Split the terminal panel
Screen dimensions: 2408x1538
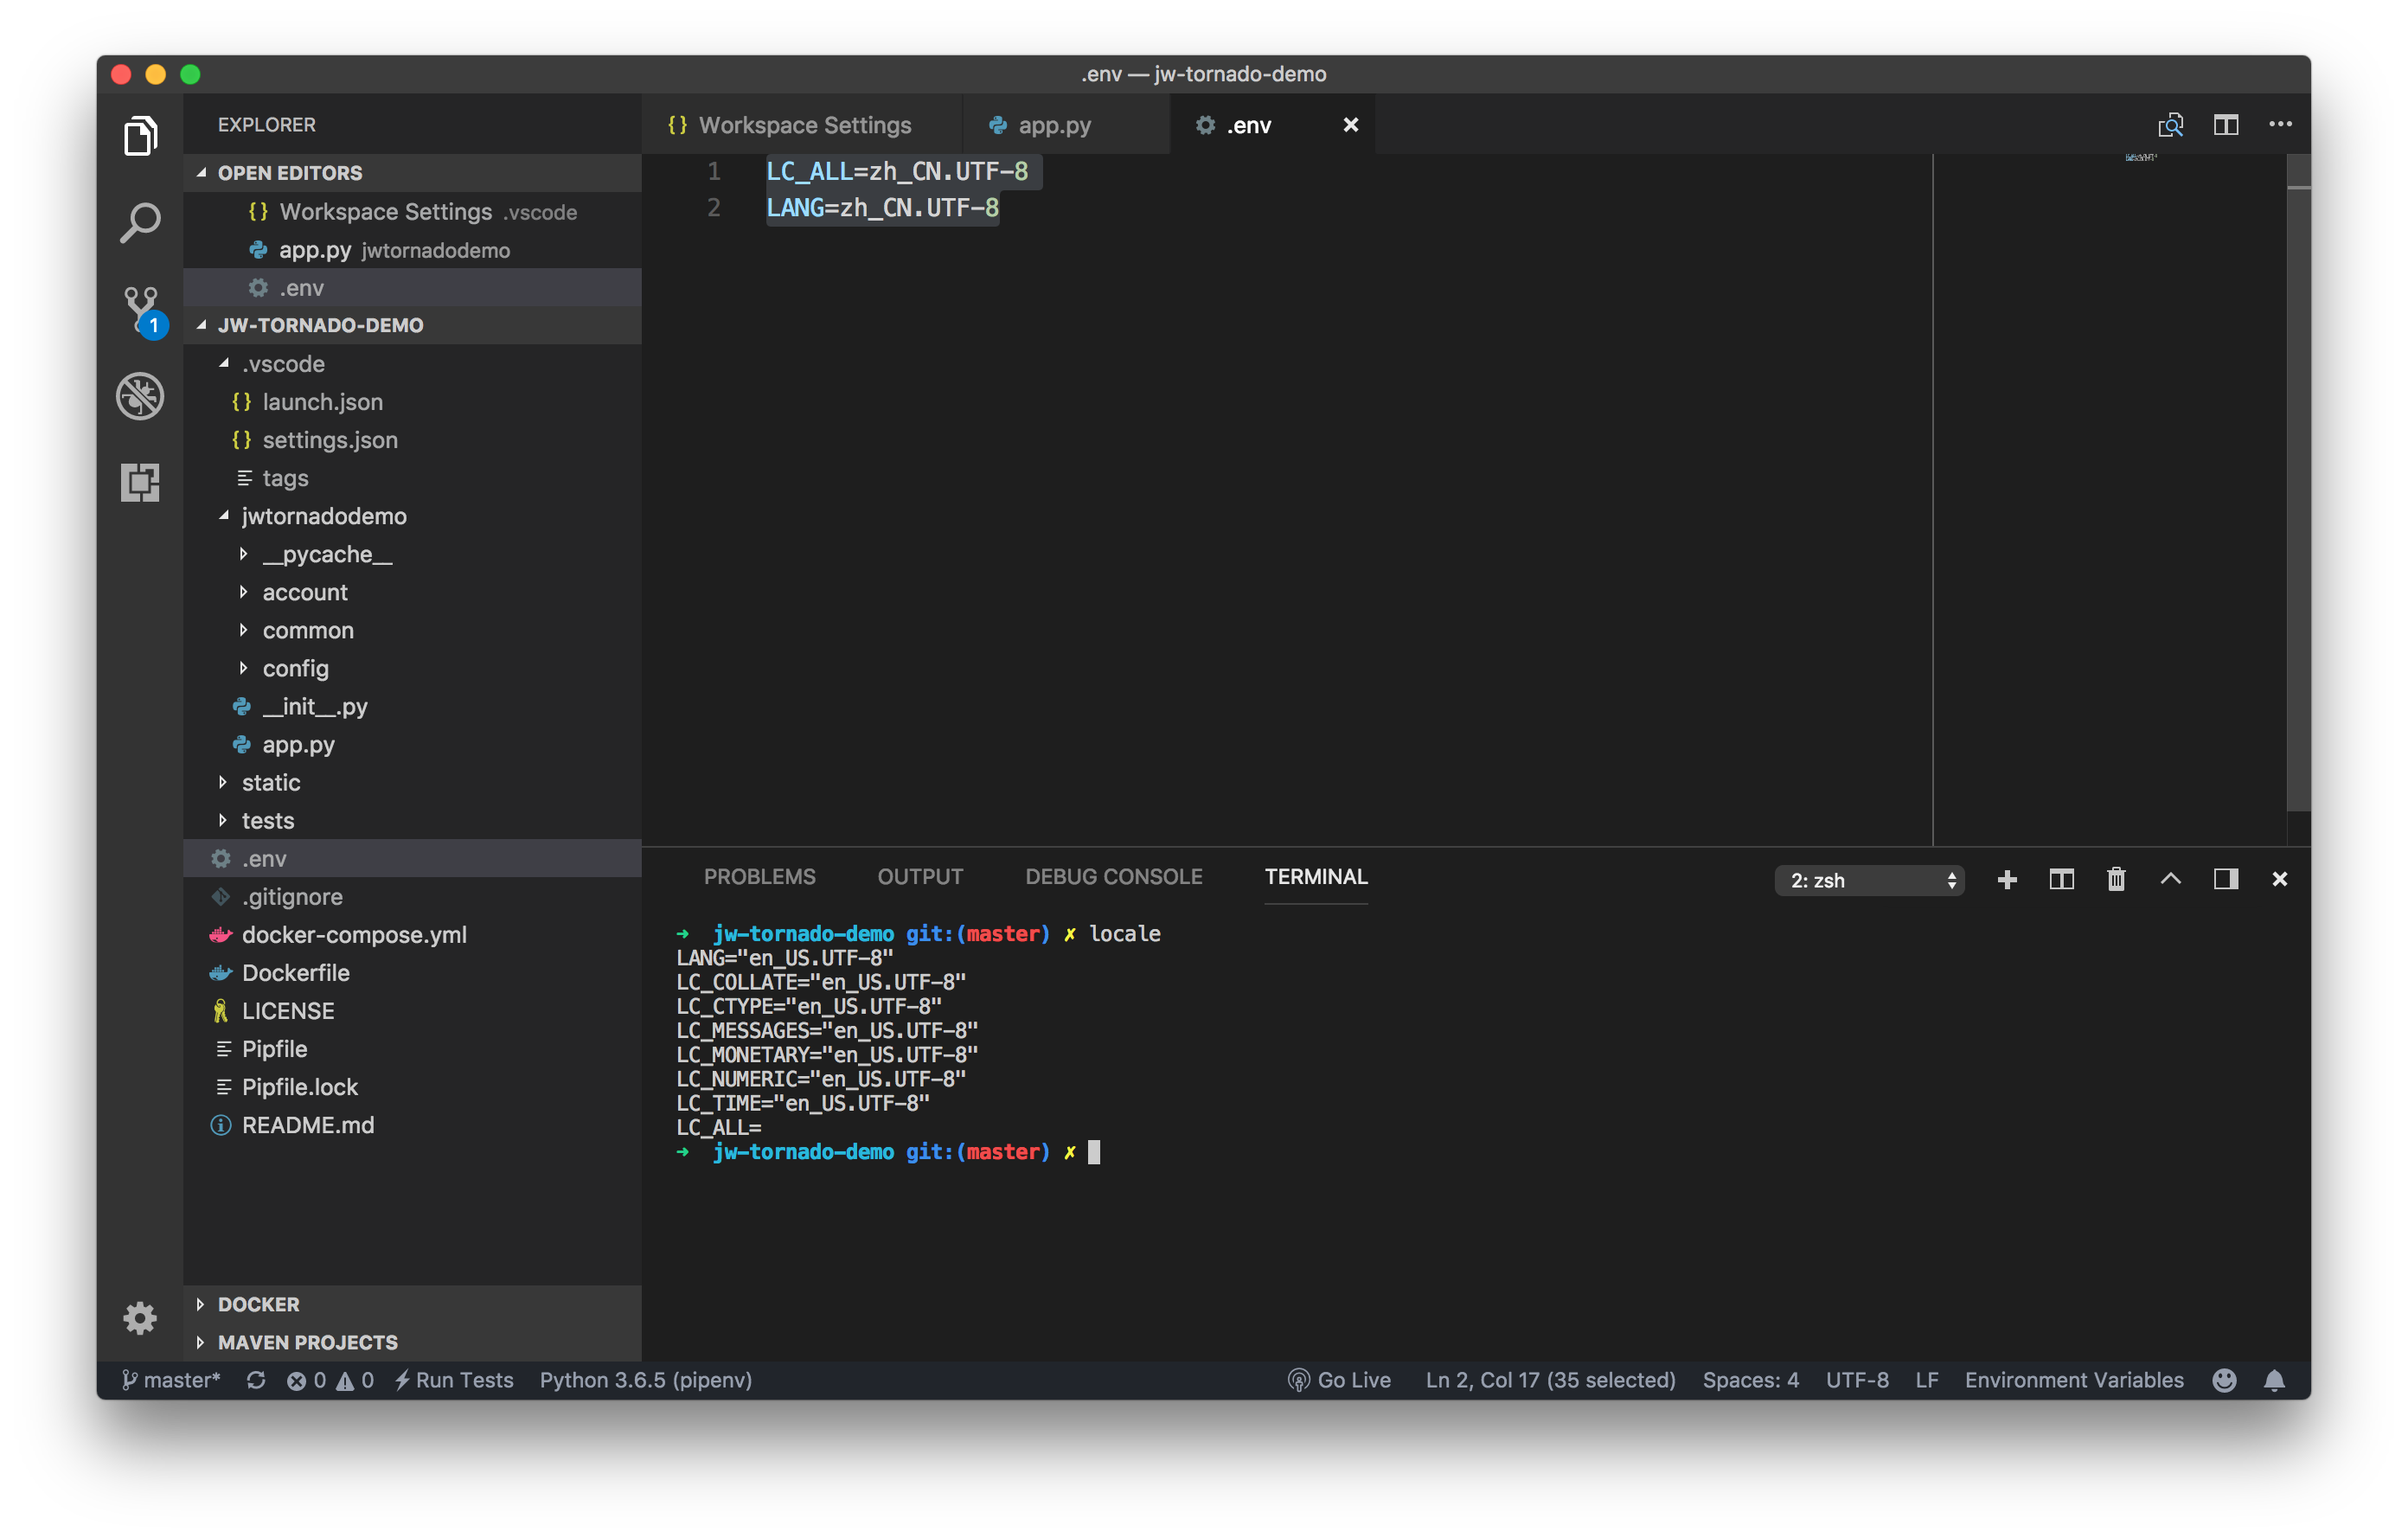2061,879
